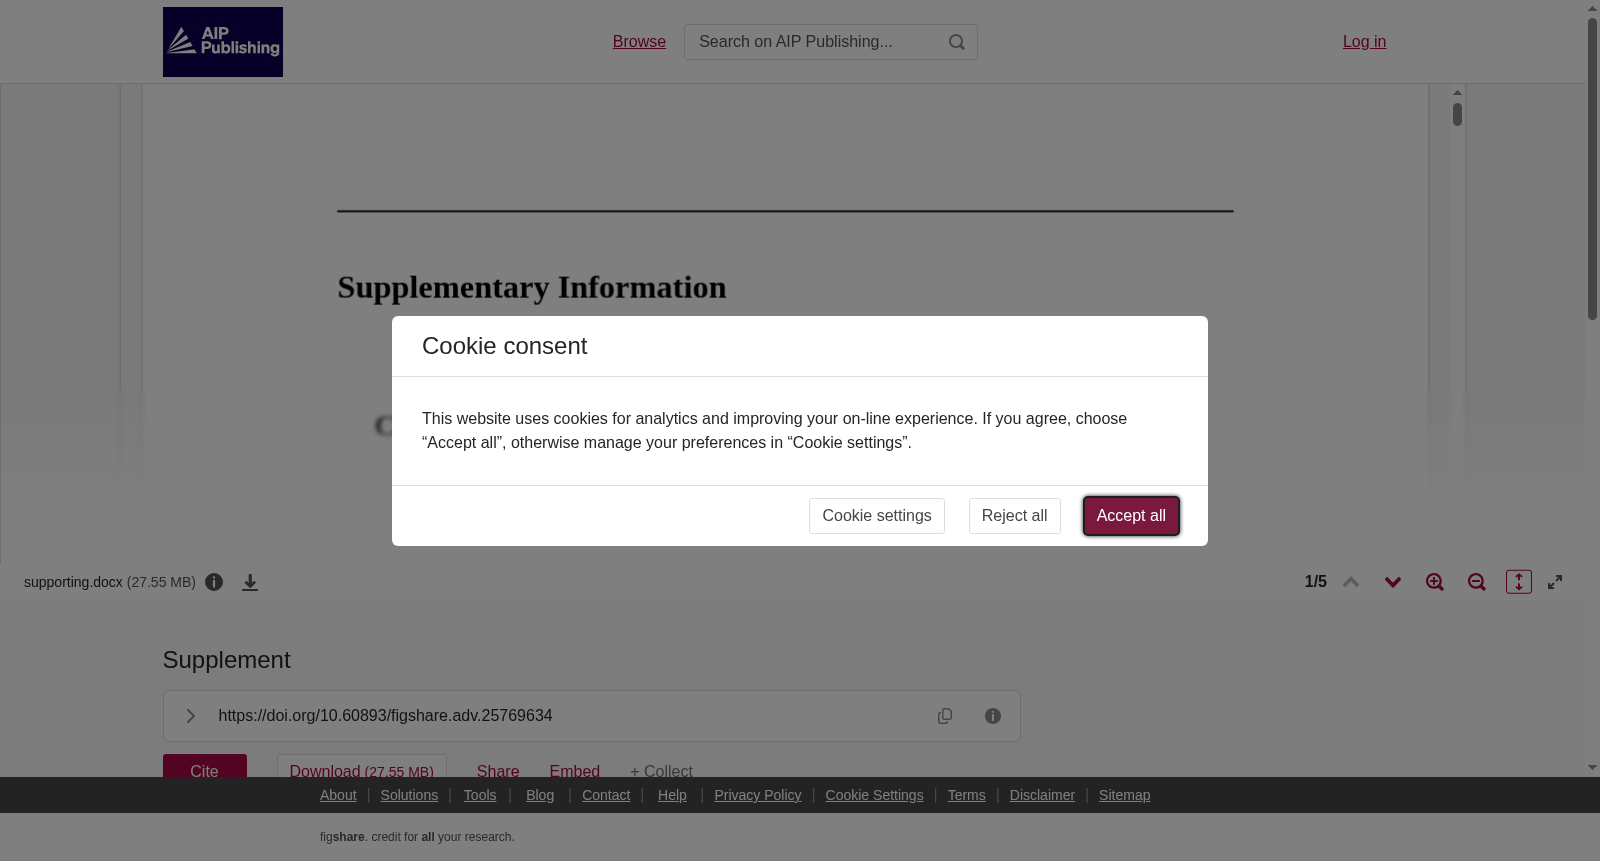The width and height of the screenshot is (1600, 861).
Task: Toggle fit-to-height view mode
Action: pyautogui.click(x=1519, y=582)
